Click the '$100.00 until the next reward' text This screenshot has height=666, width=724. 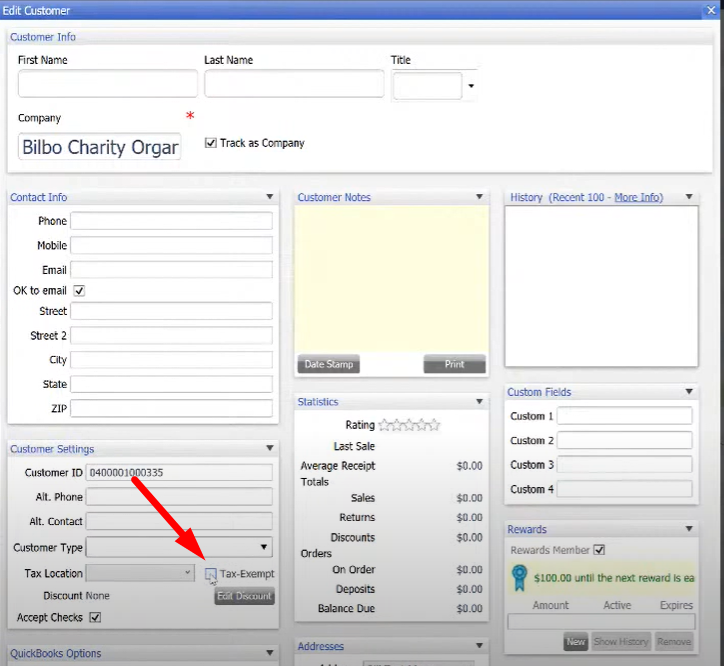(x=614, y=578)
